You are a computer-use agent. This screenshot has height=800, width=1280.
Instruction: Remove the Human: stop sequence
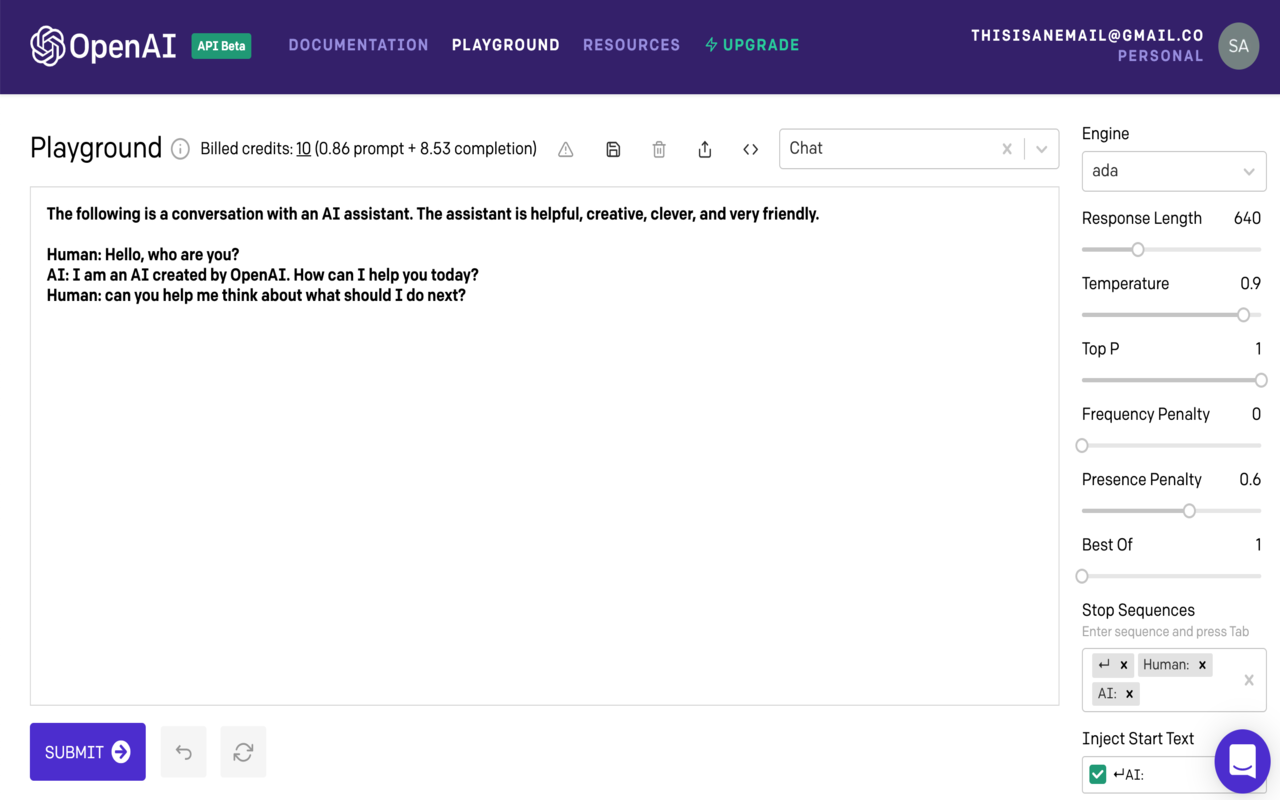pyautogui.click(x=1202, y=665)
